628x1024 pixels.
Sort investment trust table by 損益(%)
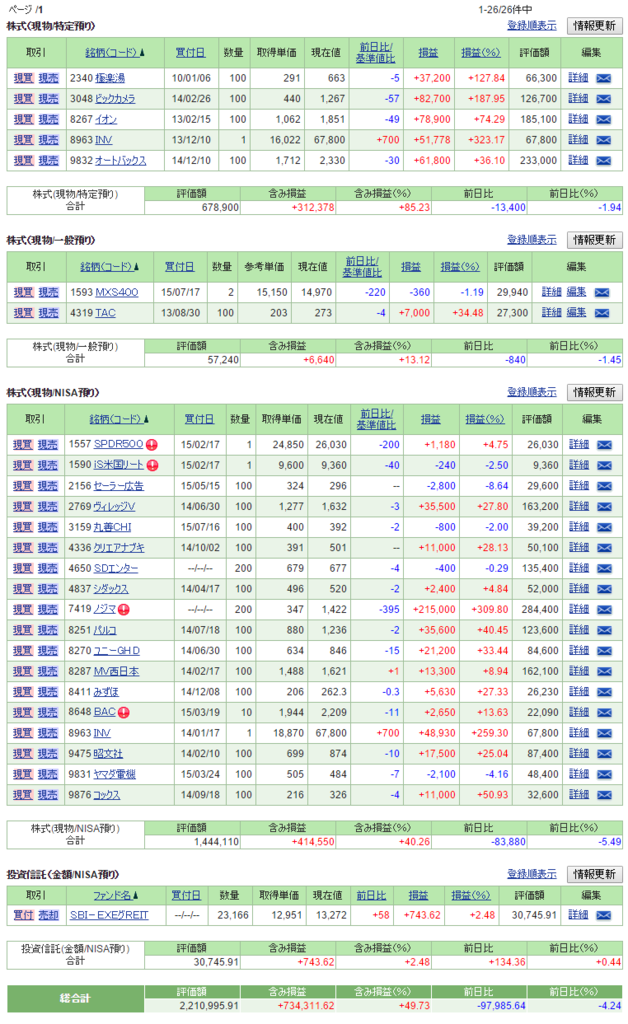click(x=471, y=895)
